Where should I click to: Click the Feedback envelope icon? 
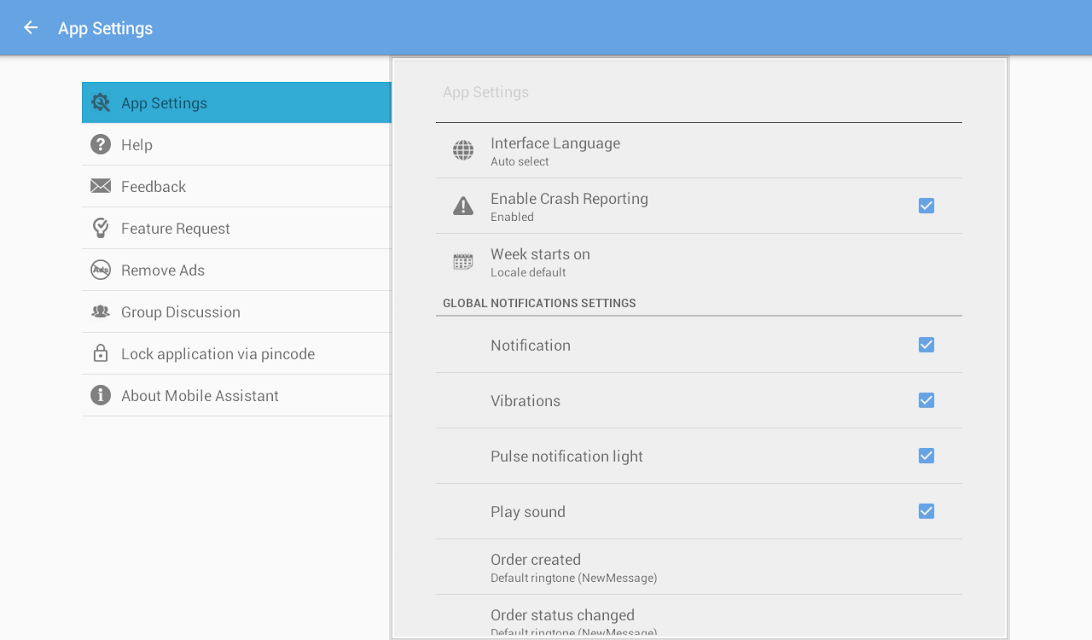[x=100, y=186]
